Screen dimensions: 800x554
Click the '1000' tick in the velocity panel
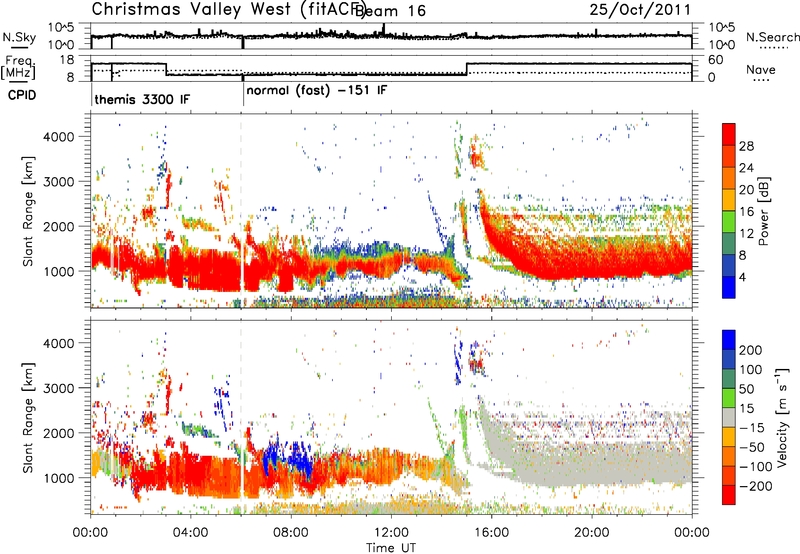[x=59, y=478]
